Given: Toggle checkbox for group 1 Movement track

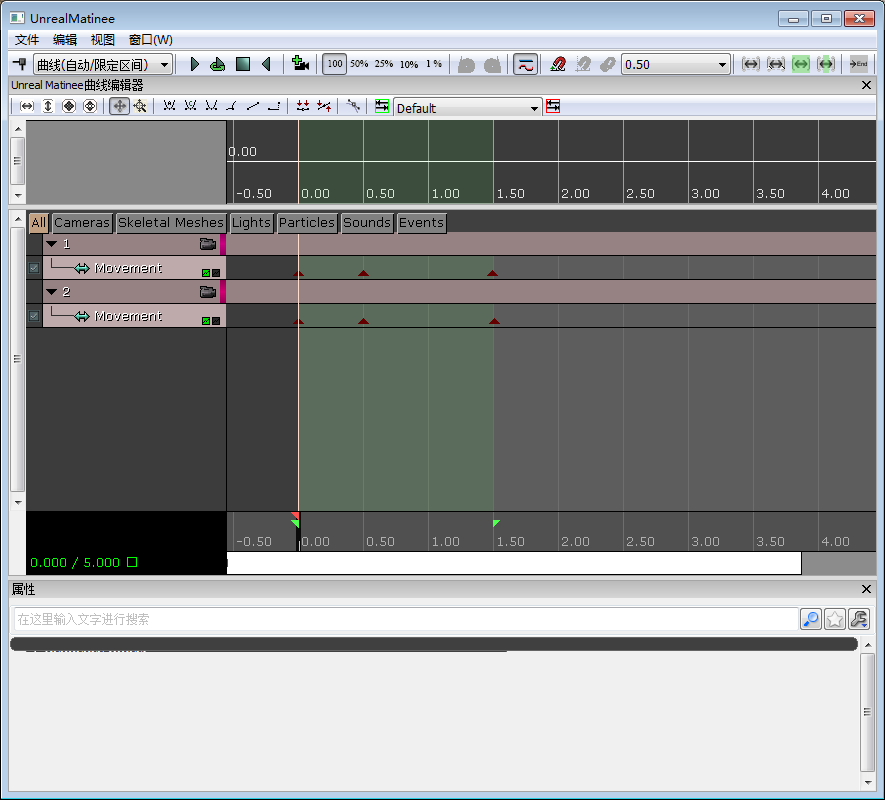Looking at the screenshot, I should [x=34, y=268].
